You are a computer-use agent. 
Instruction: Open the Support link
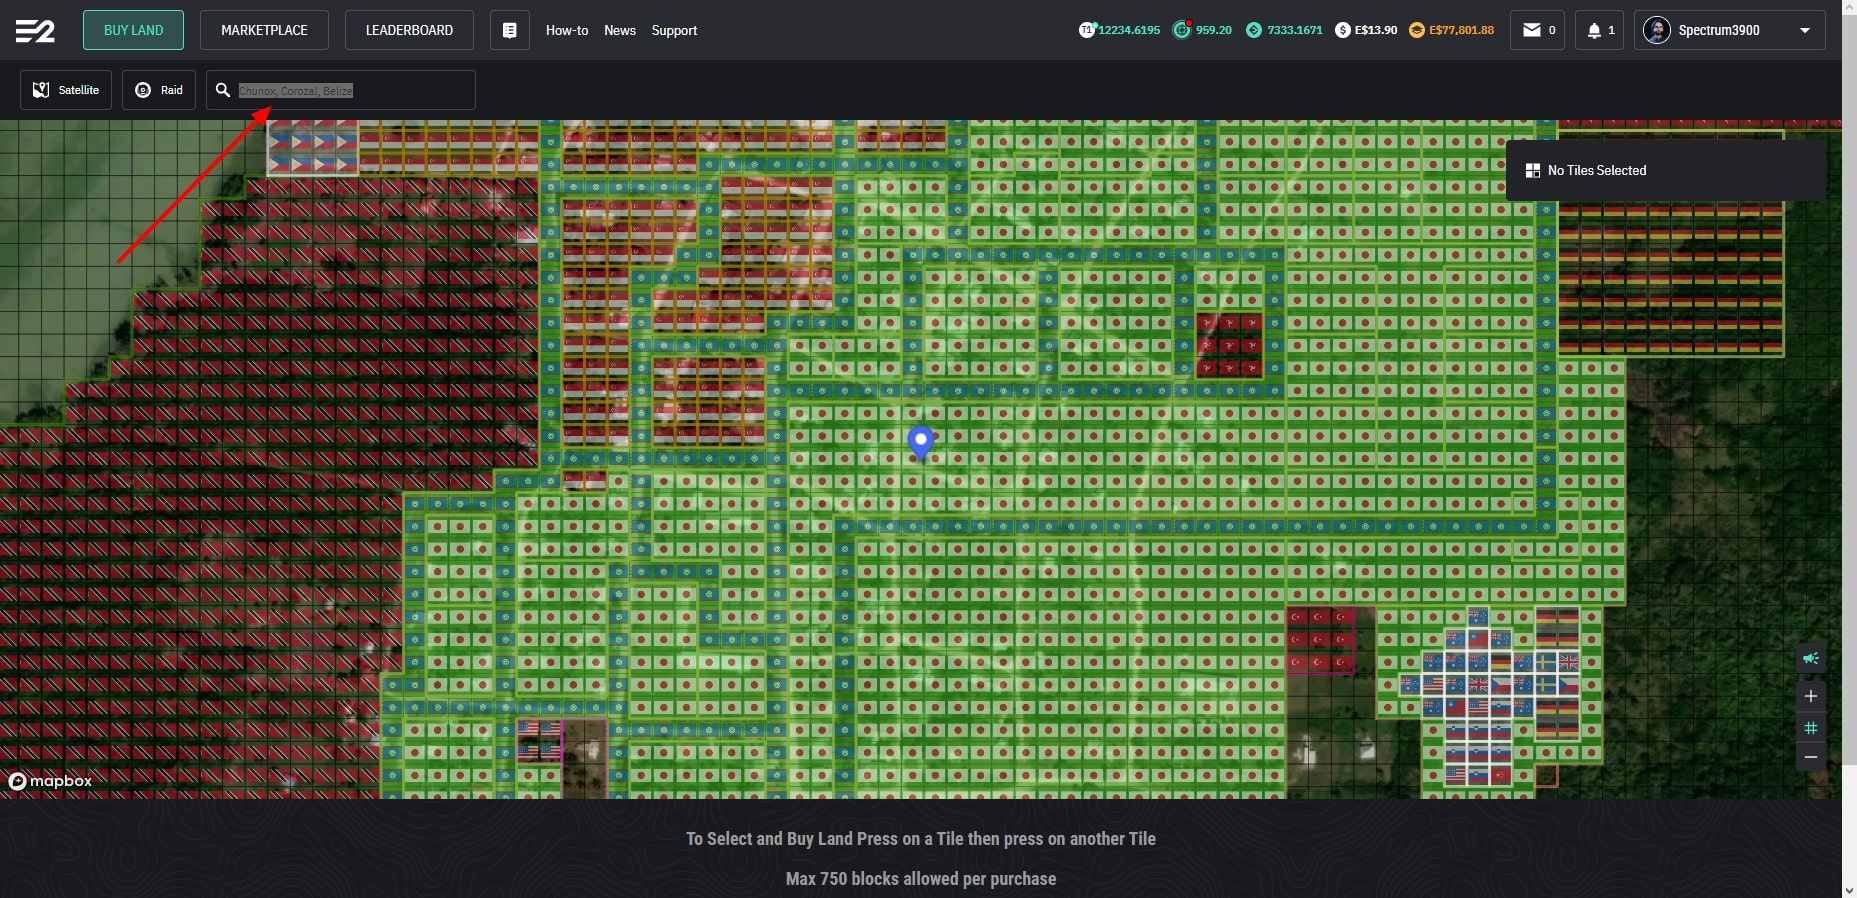(674, 30)
